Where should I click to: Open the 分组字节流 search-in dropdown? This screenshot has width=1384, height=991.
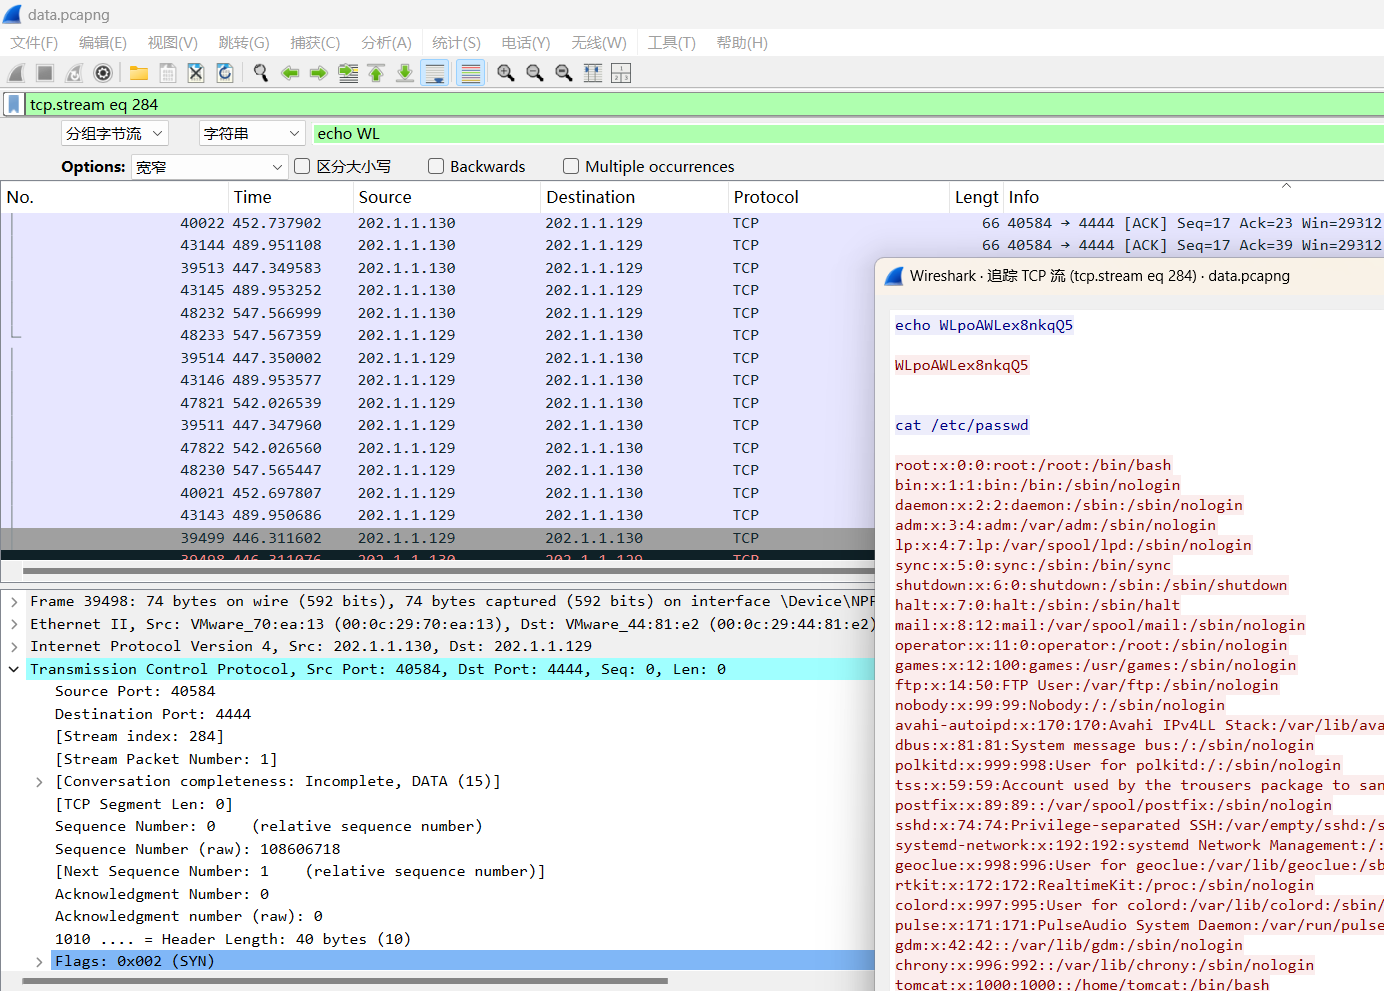coord(114,133)
